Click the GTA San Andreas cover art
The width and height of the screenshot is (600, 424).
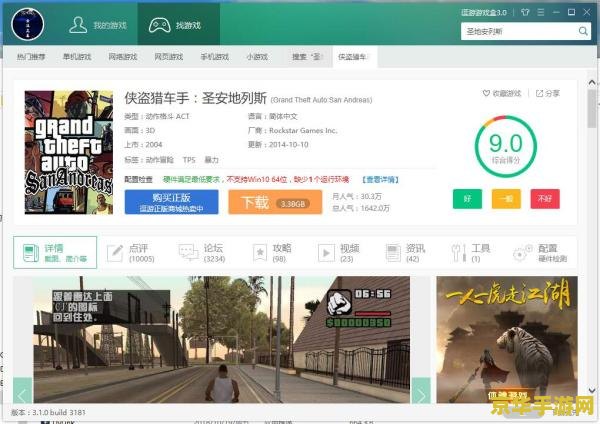pos(69,152)
